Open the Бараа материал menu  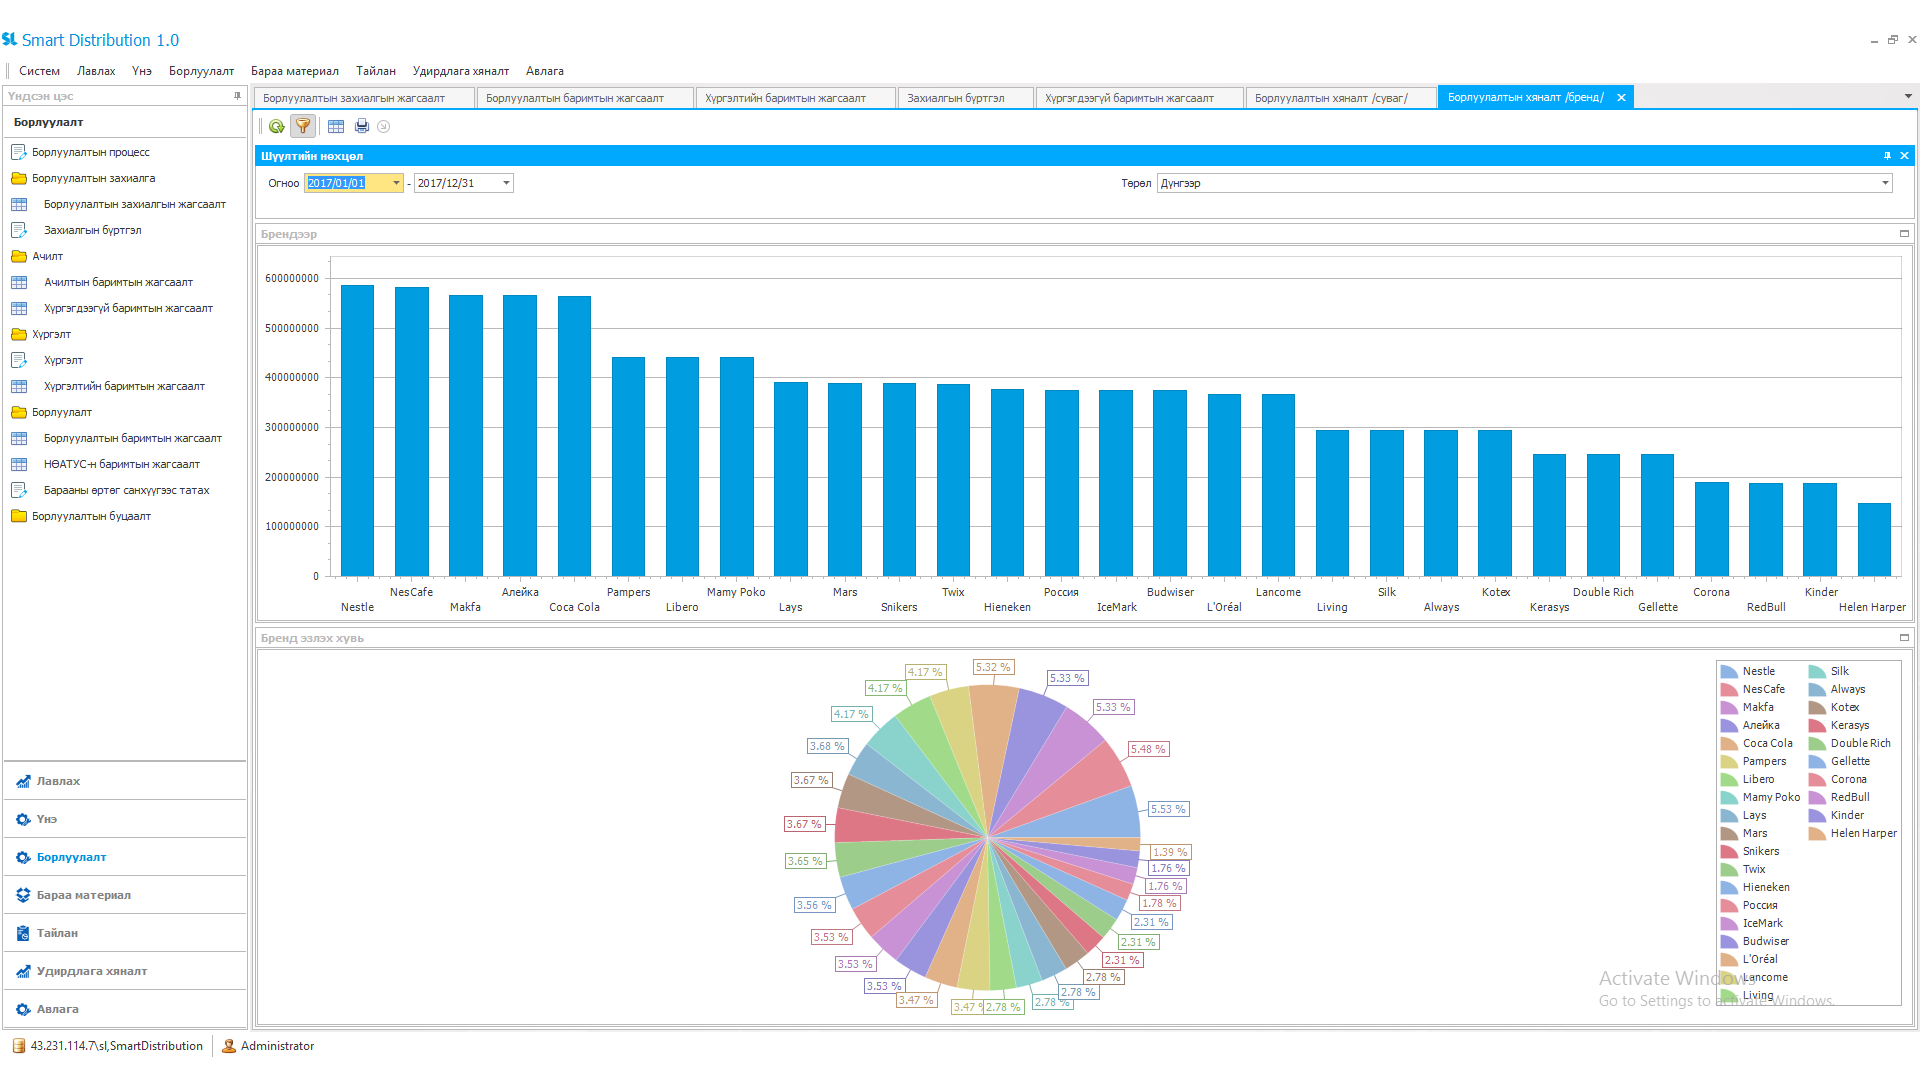coord(295,71)
